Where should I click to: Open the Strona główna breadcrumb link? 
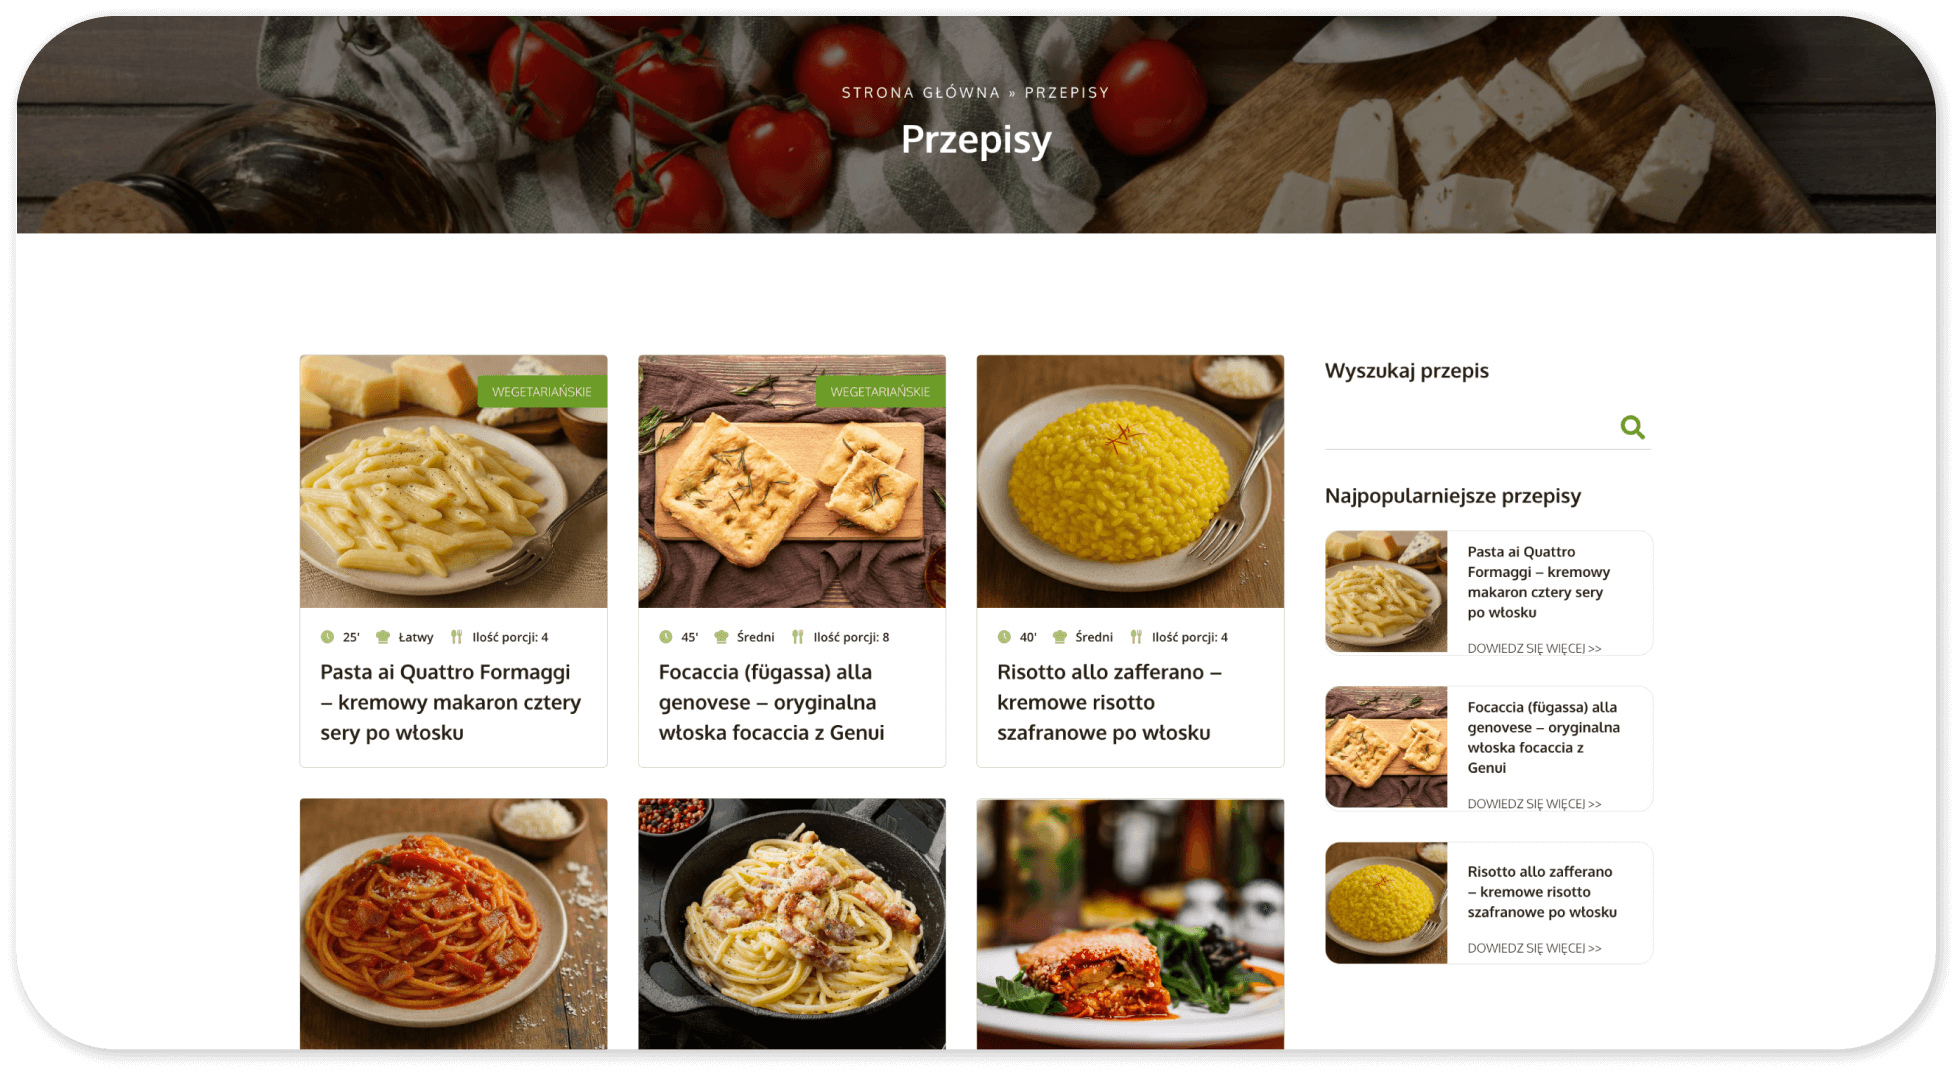coord(920,93)
